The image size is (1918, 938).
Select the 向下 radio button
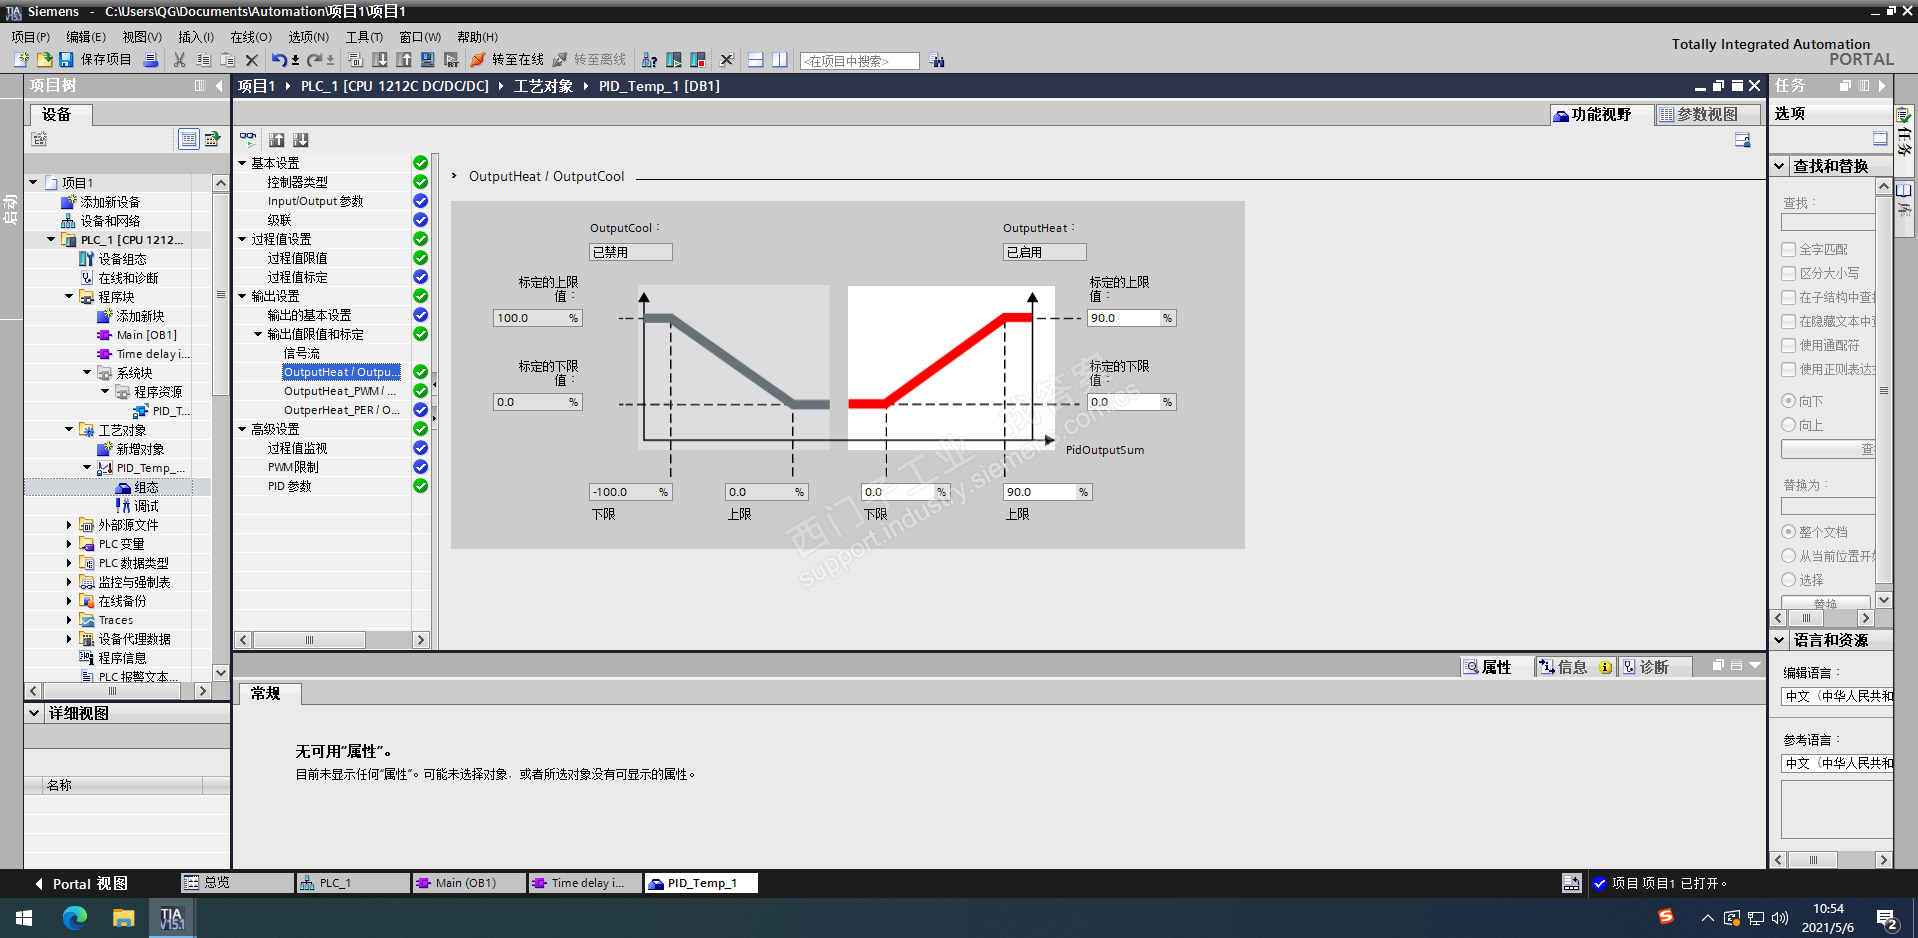pyautogui.click(x=1789, y=400)
